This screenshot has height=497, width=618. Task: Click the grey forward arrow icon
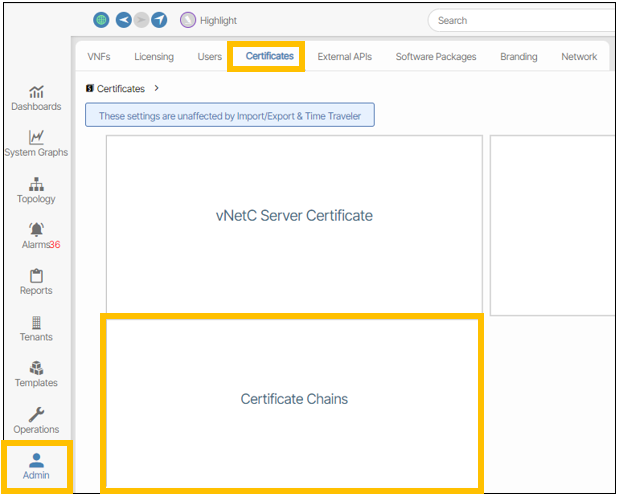141,20
